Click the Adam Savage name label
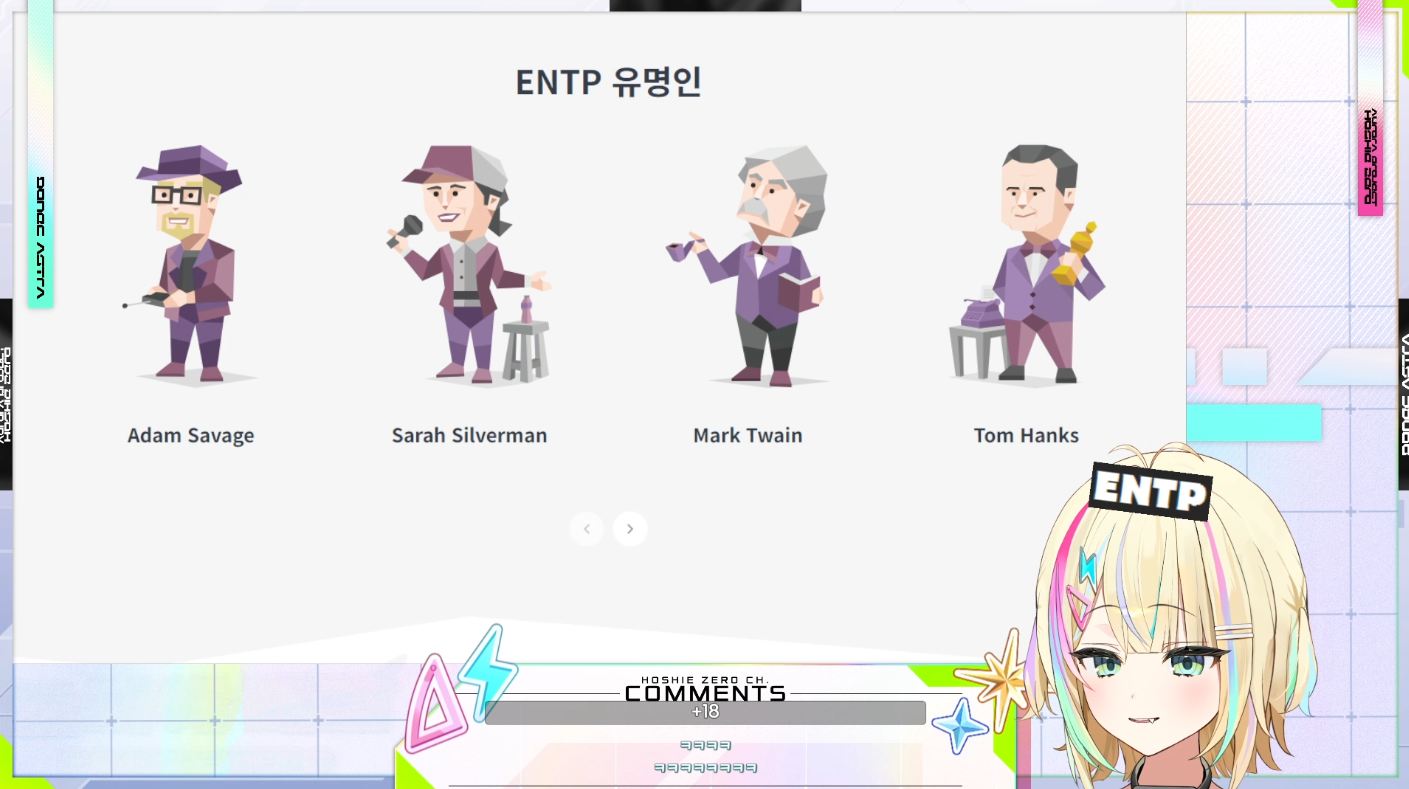 pyautogui.click(x=191, y=436)
